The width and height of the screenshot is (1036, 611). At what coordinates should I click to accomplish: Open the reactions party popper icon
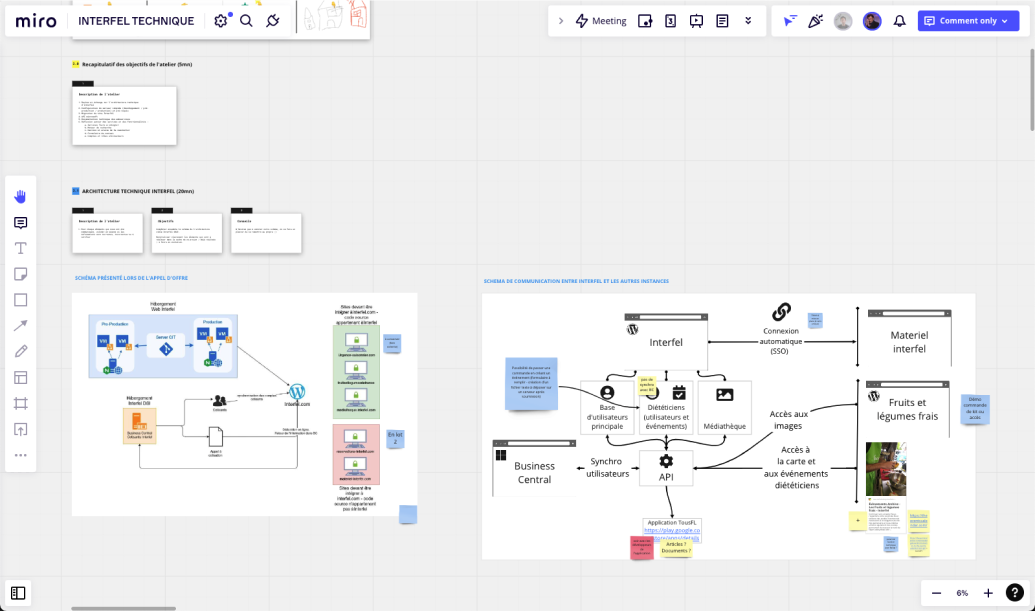point(816,21)
